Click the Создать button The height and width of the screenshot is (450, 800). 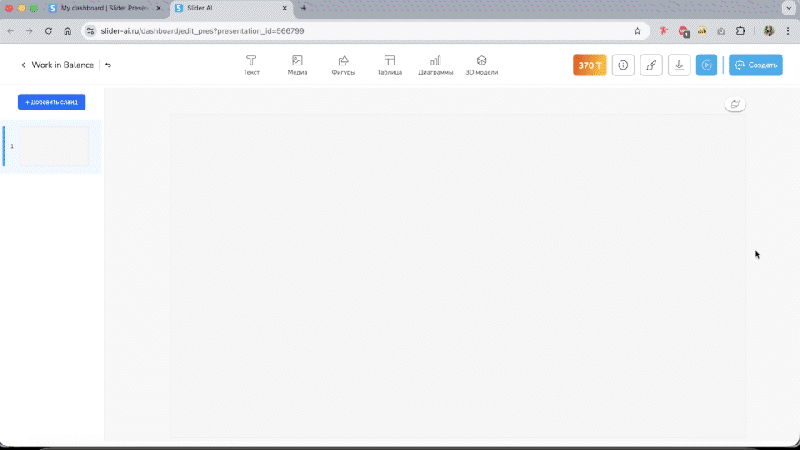pos(756,65)
